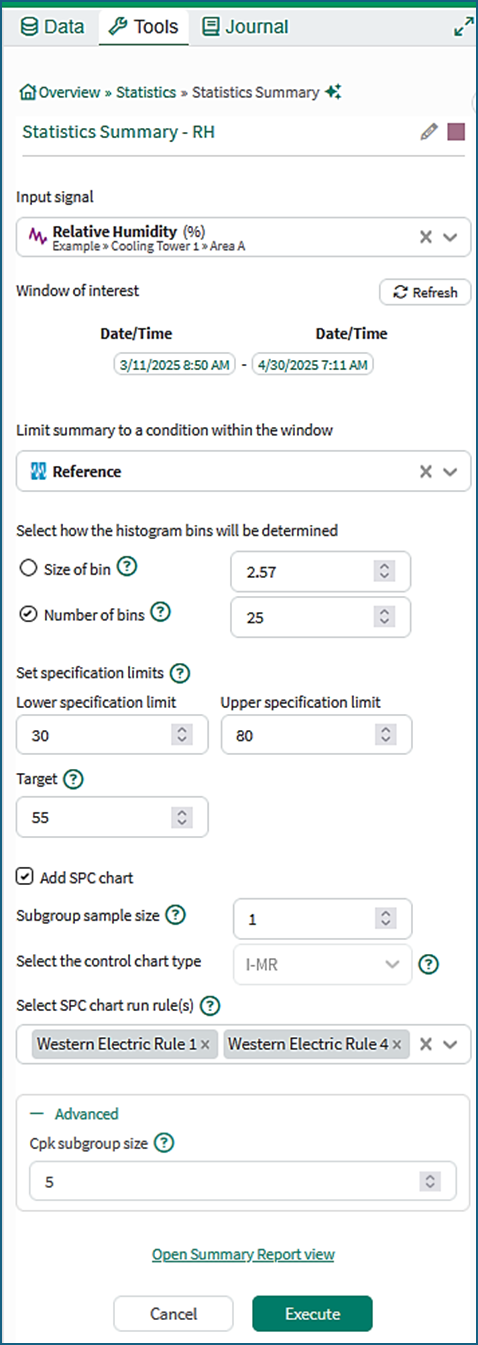Show help for control chart type
478x1345 pixels.
[428, 964]
